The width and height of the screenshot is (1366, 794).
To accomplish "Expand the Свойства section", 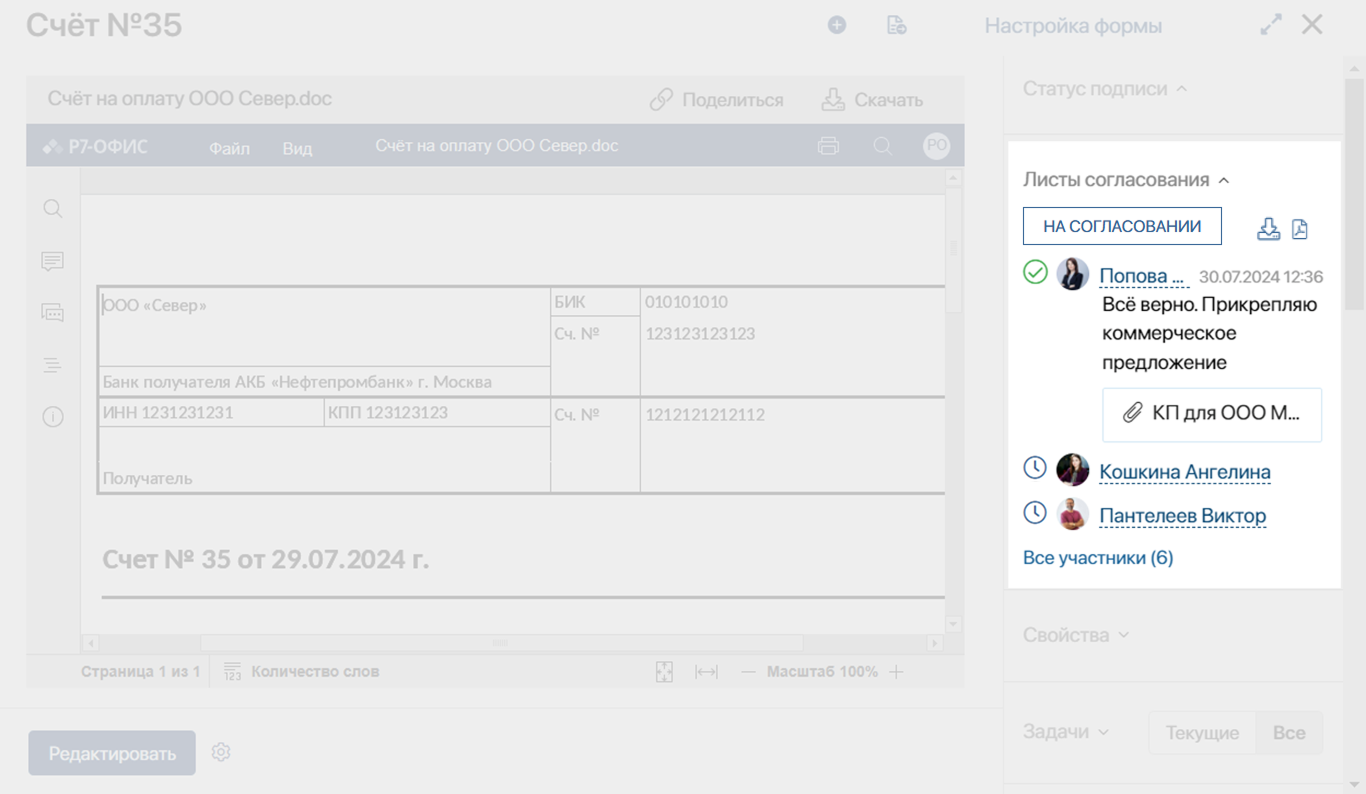I will point(1076,635).
